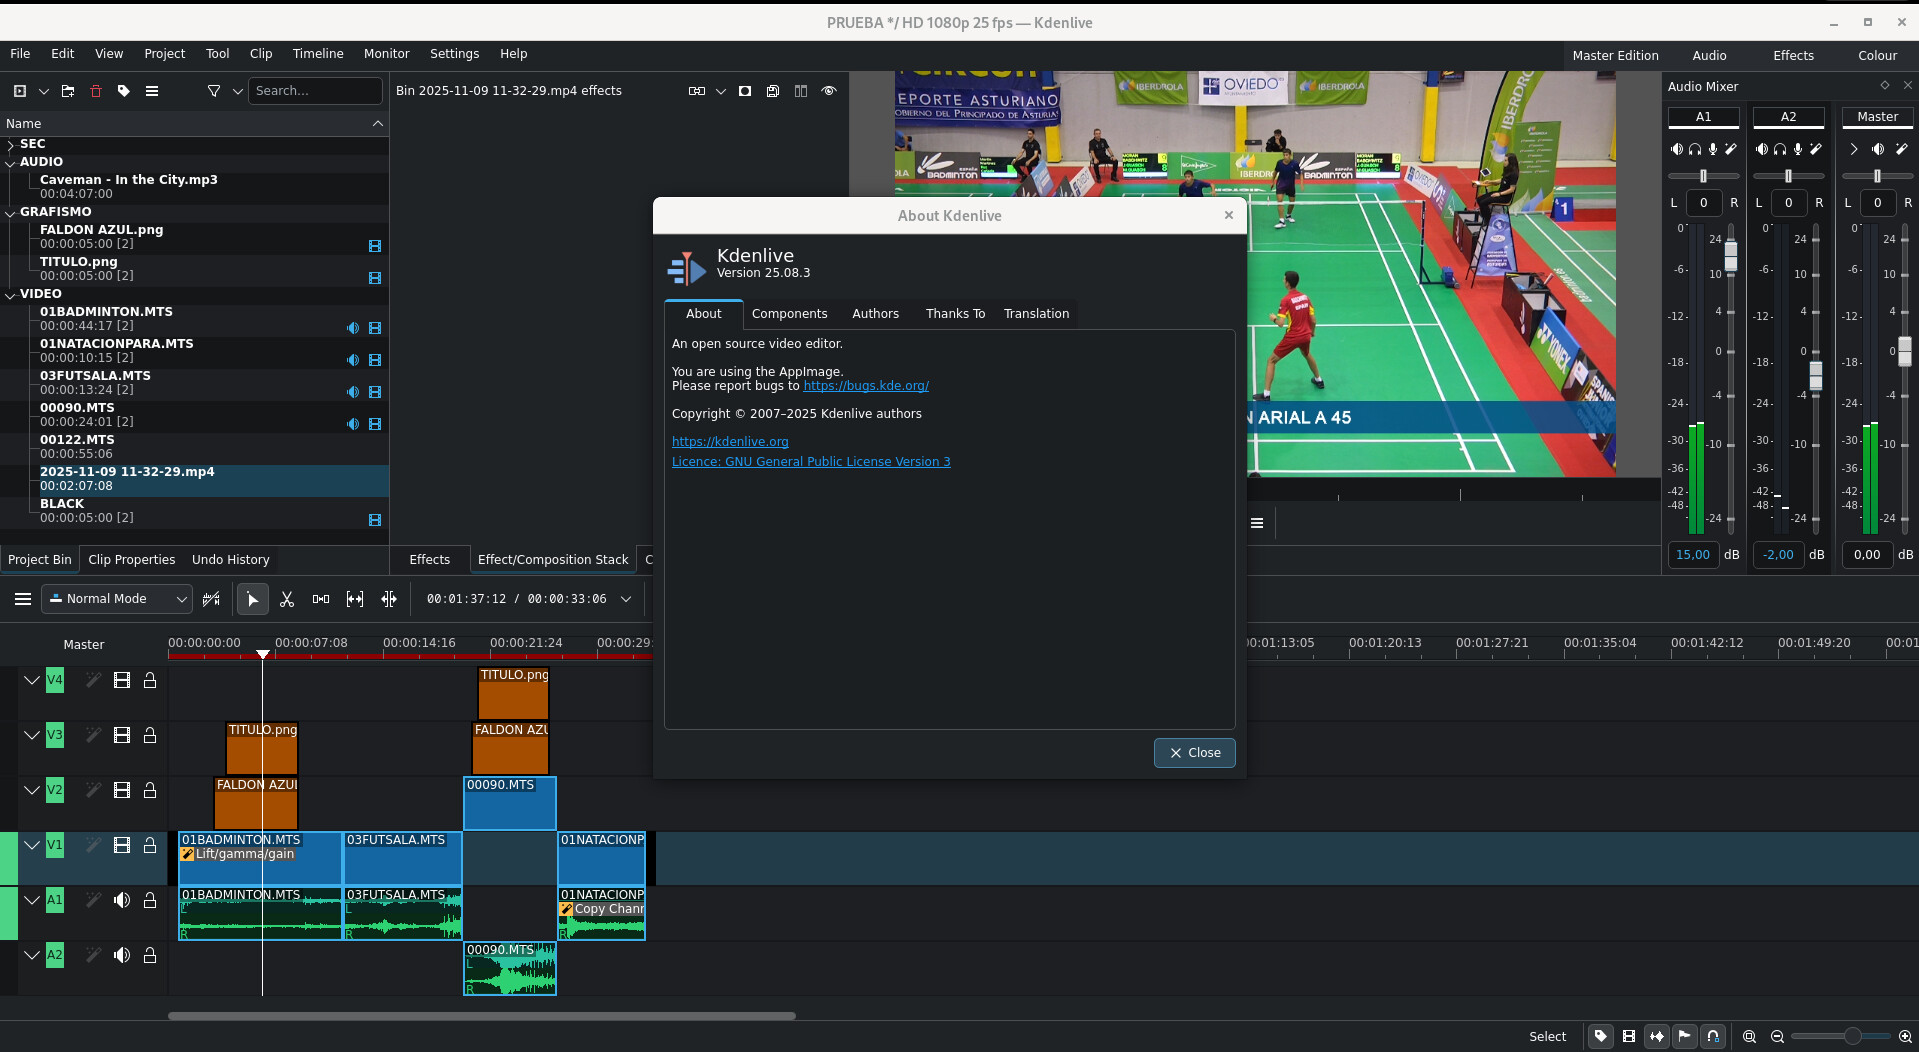Zoom in the timeline with magnifier icon
The height and width of the screenshot is (1052, 1919).
[1905, 1037]
